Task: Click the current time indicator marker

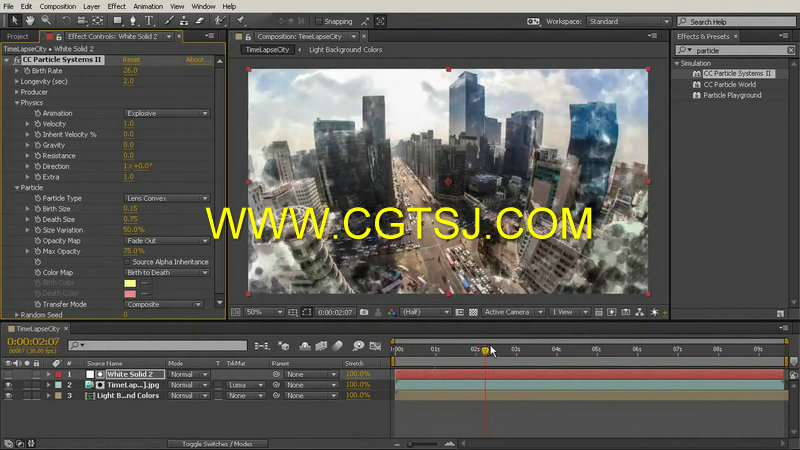Action: point(485,350)
